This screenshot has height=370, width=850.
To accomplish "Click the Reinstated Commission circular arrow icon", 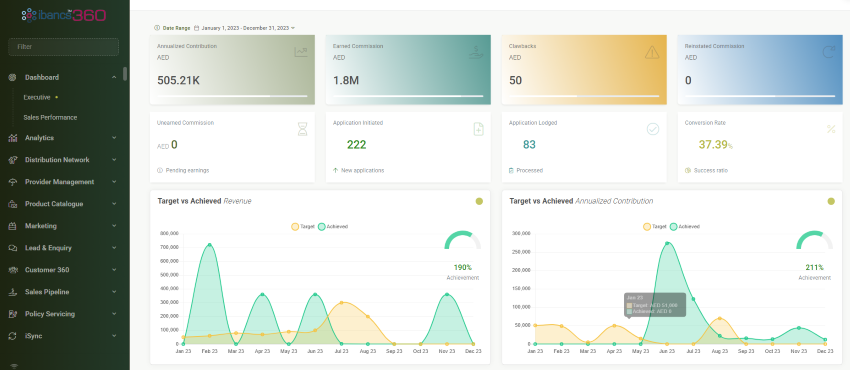I will tap(828, 52).
